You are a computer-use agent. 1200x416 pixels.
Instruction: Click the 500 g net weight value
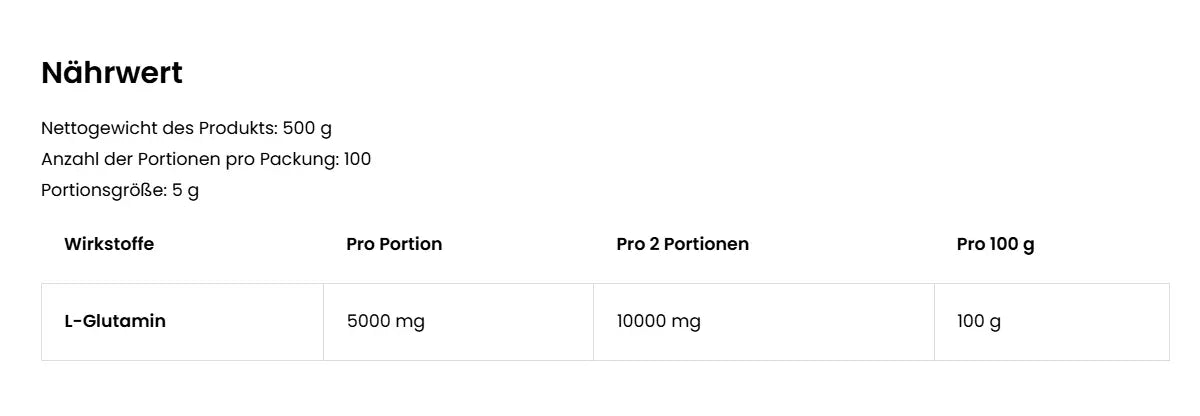307,128
